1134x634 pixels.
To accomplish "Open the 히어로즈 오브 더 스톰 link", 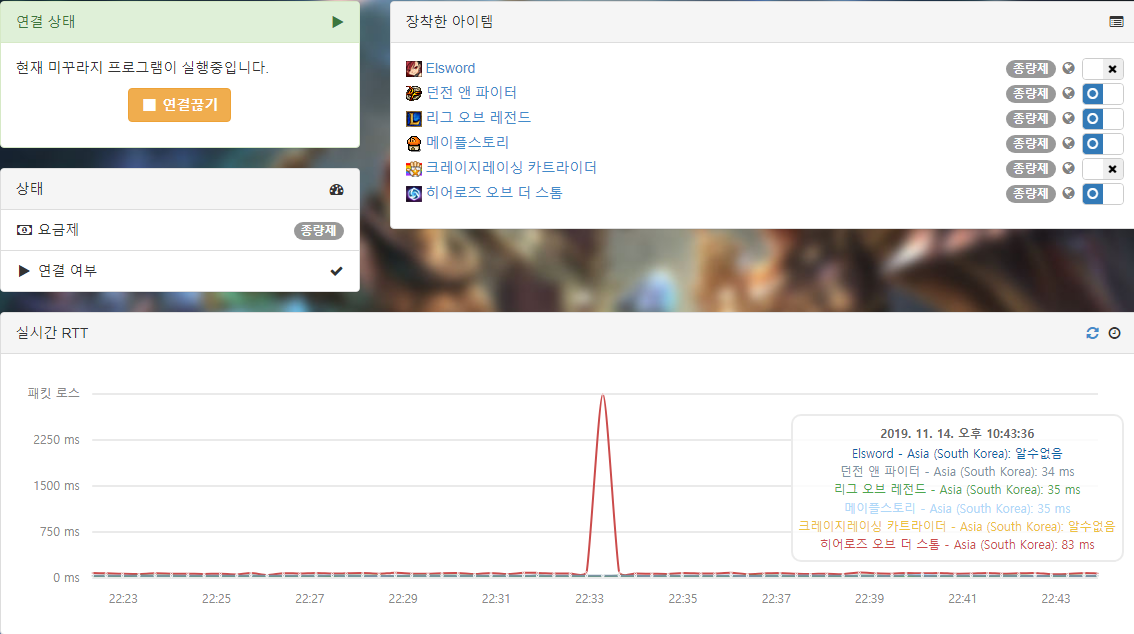I will point(494,192).
